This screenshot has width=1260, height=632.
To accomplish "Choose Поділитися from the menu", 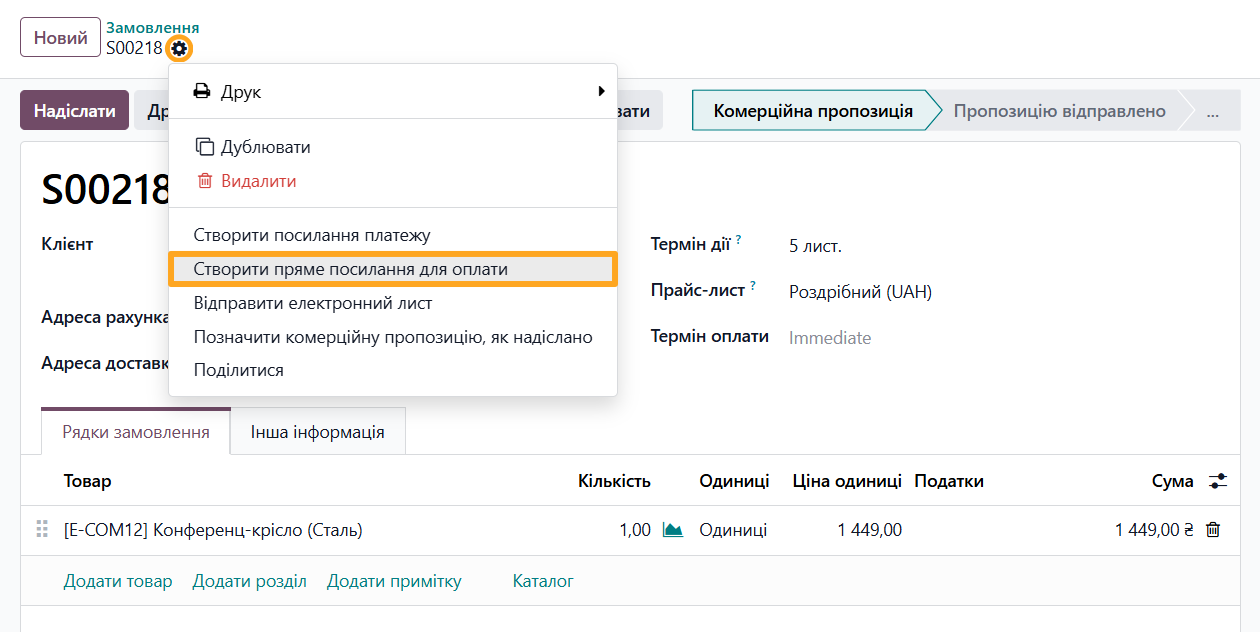I will click(x=393, y=370).
